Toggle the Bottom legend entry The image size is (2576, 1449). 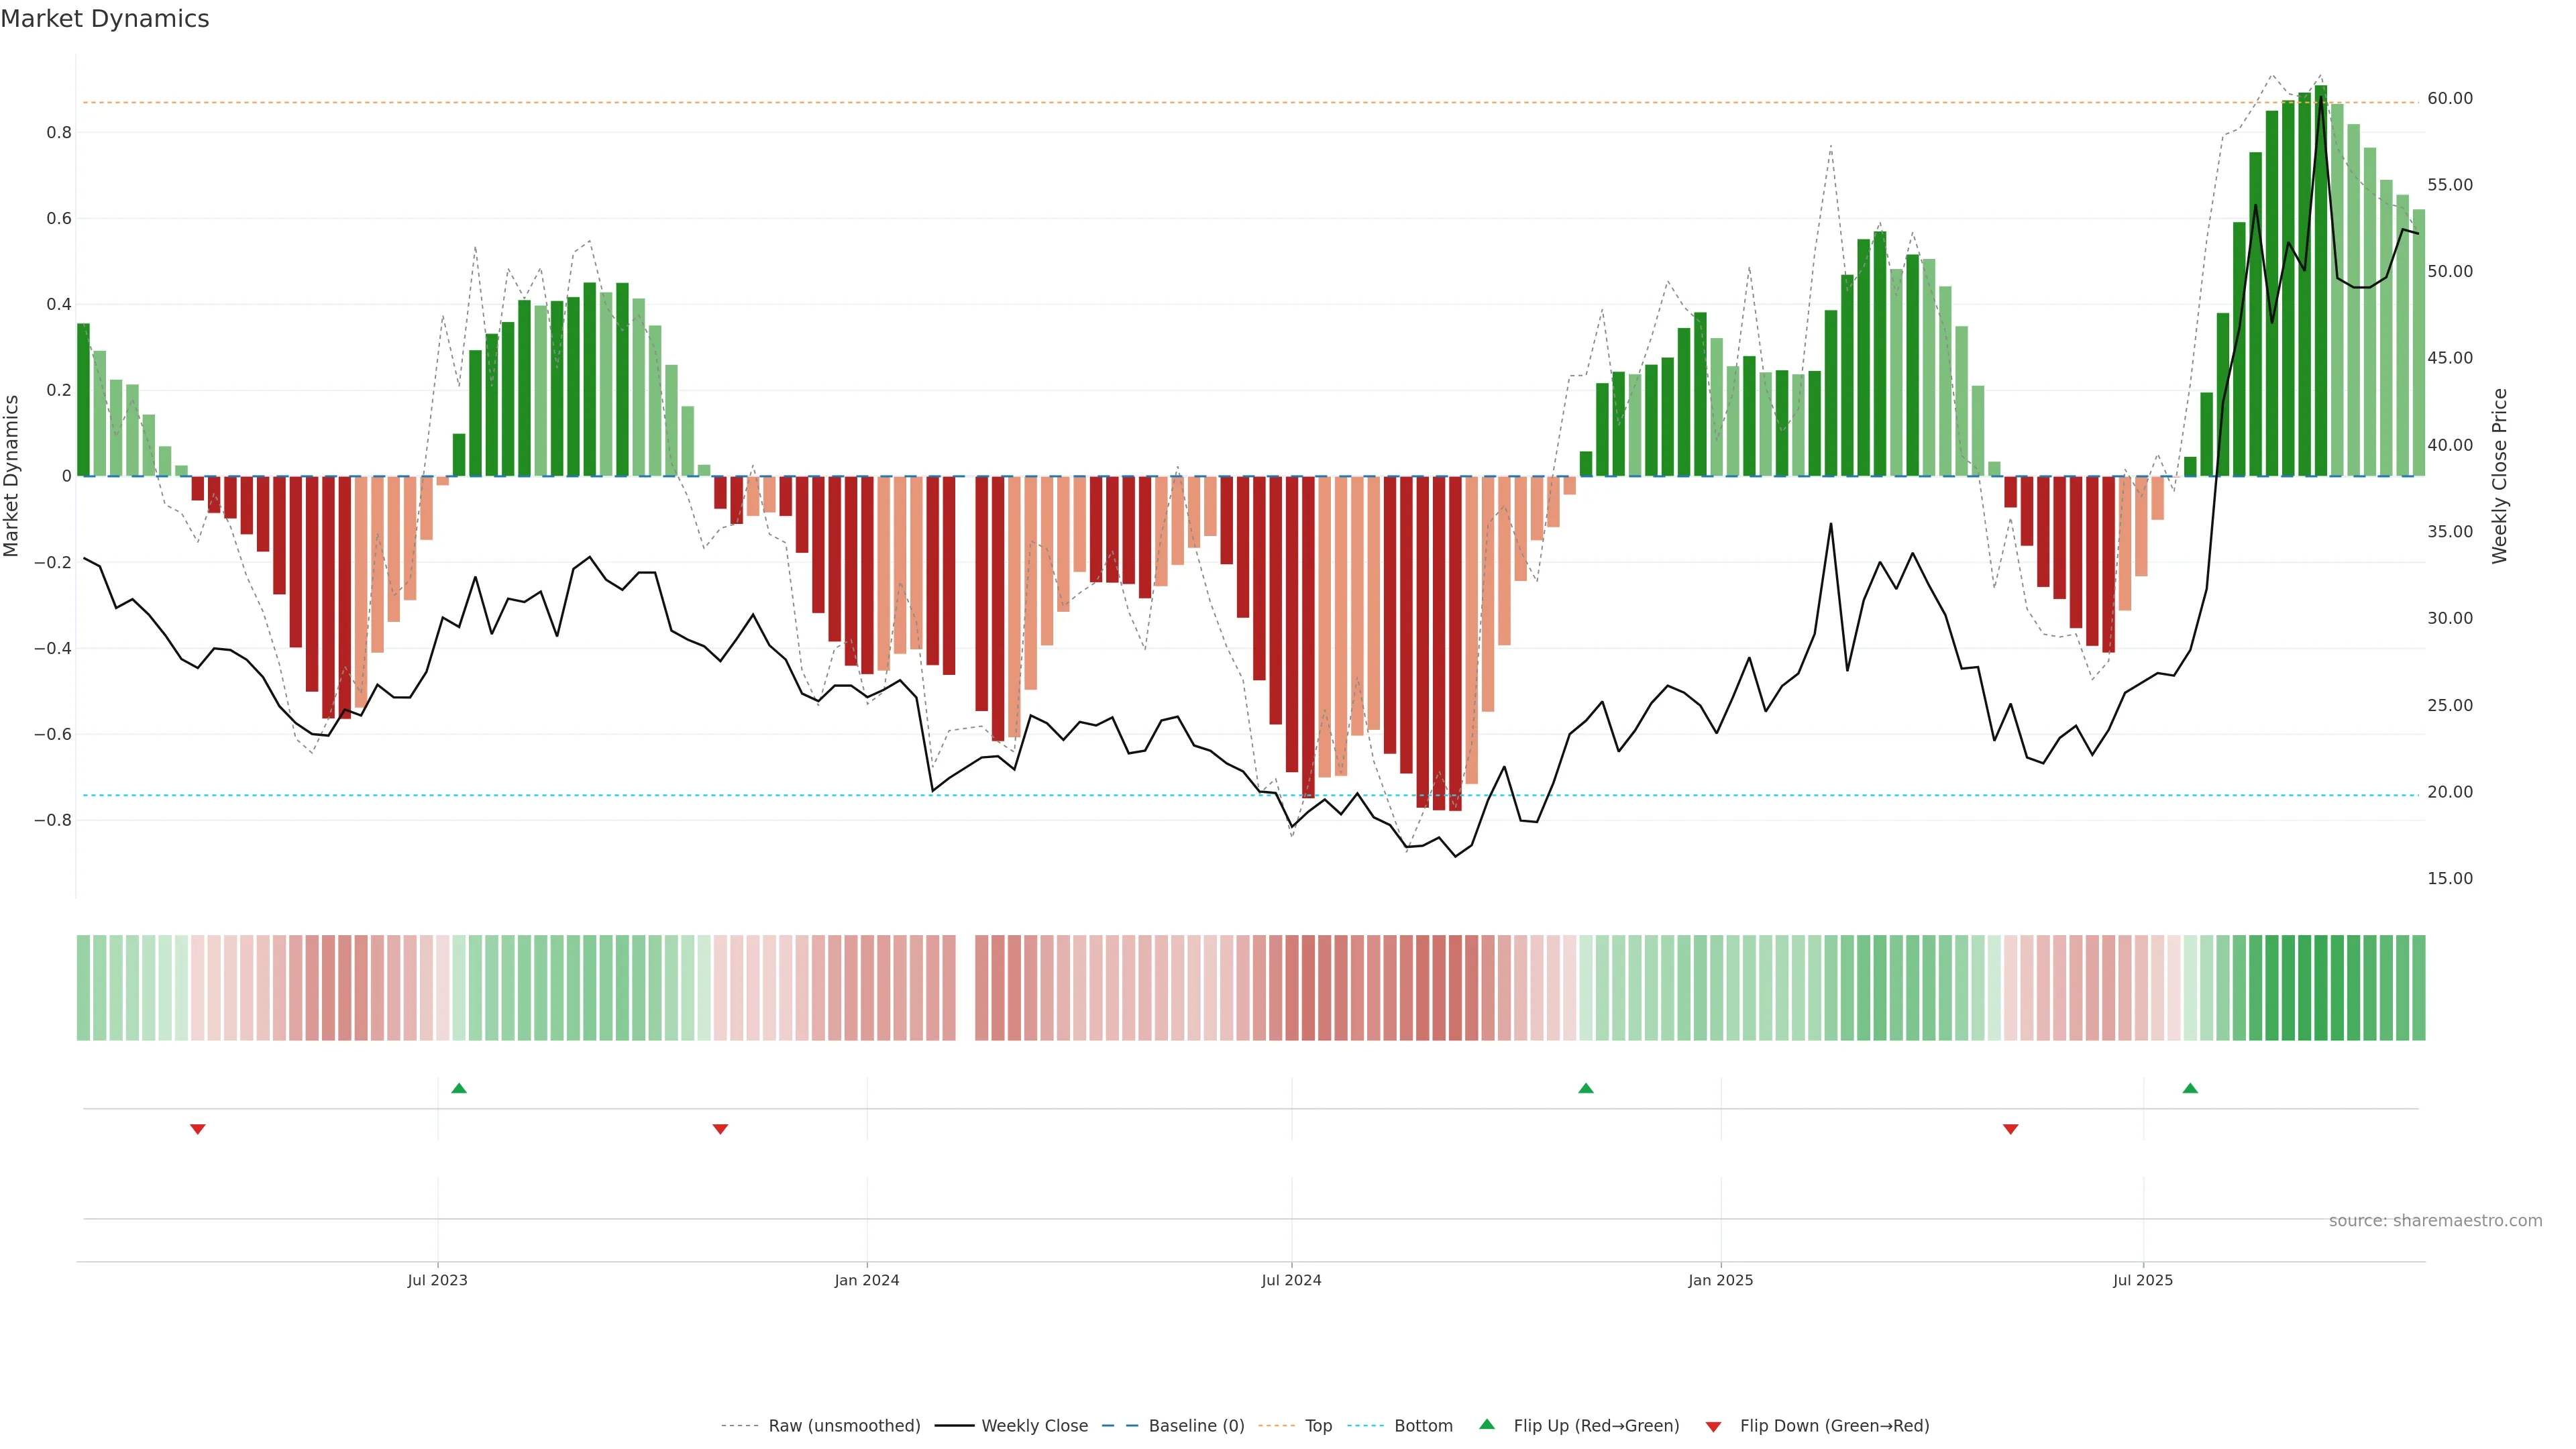pyautogui.click(x=1423, y=1426)
